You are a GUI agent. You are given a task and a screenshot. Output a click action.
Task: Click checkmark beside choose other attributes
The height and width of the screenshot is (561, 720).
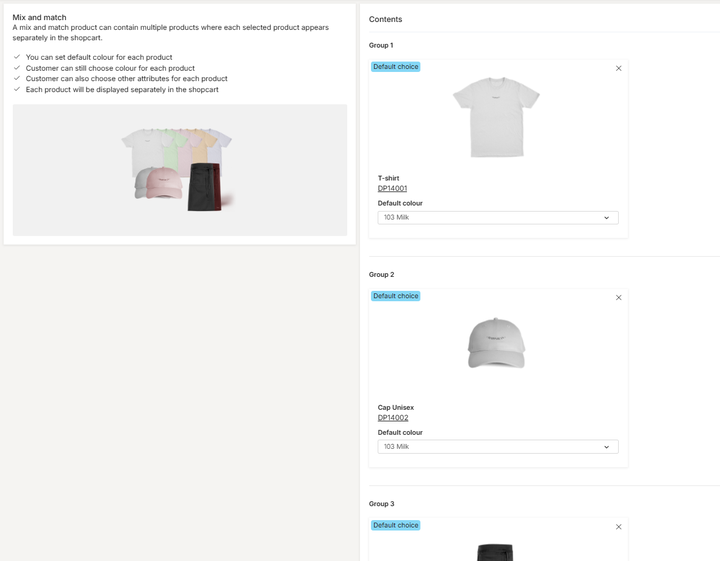[x=17, y=79]
